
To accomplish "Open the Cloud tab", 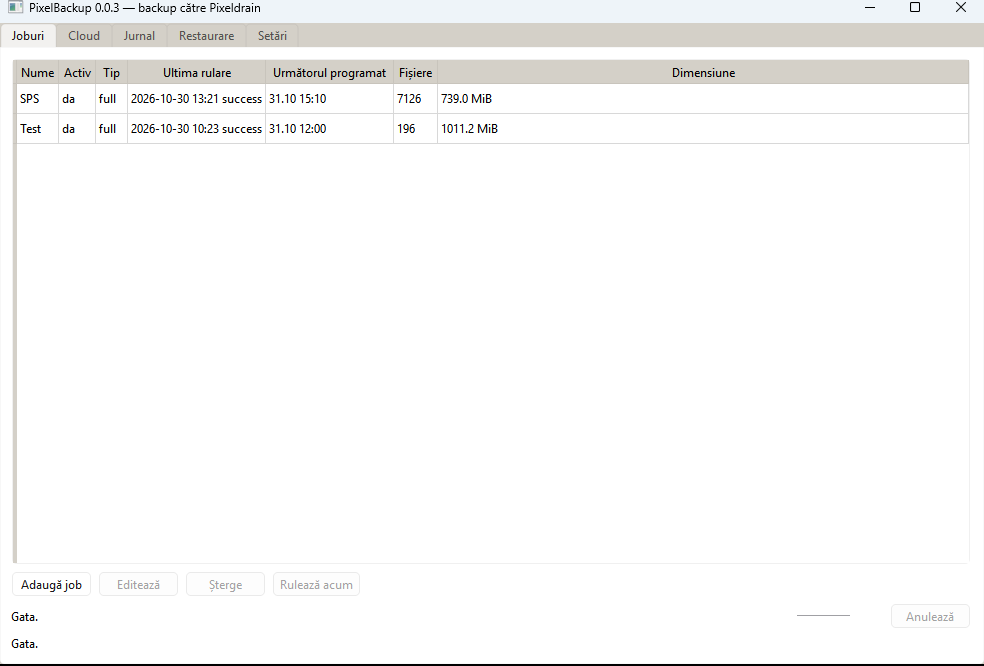I will coord(84,36).
